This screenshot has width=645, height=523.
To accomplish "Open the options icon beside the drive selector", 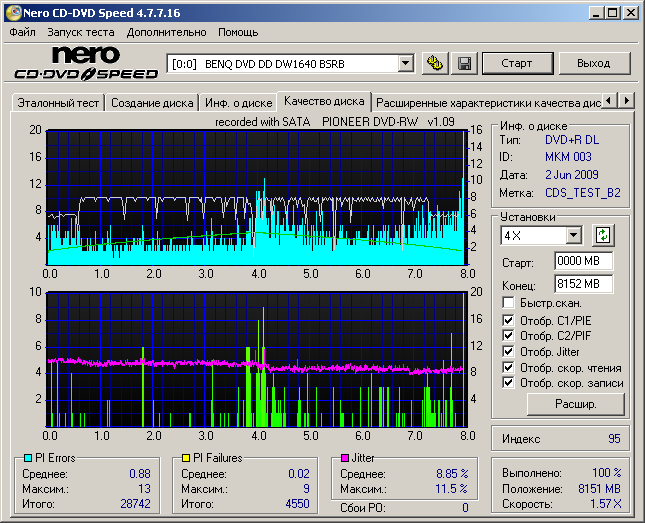I will [x=434, y=63].
